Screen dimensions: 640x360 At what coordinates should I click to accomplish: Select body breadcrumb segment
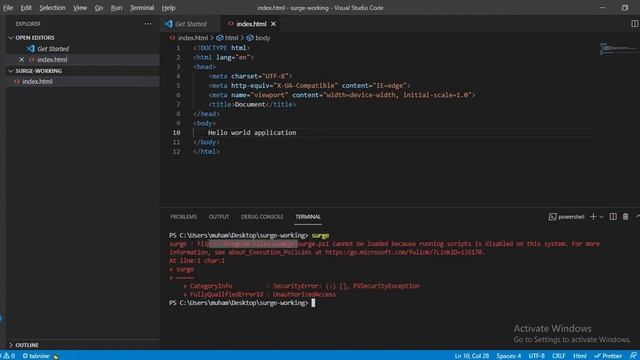pyautogui.click(x=262, y=38)
